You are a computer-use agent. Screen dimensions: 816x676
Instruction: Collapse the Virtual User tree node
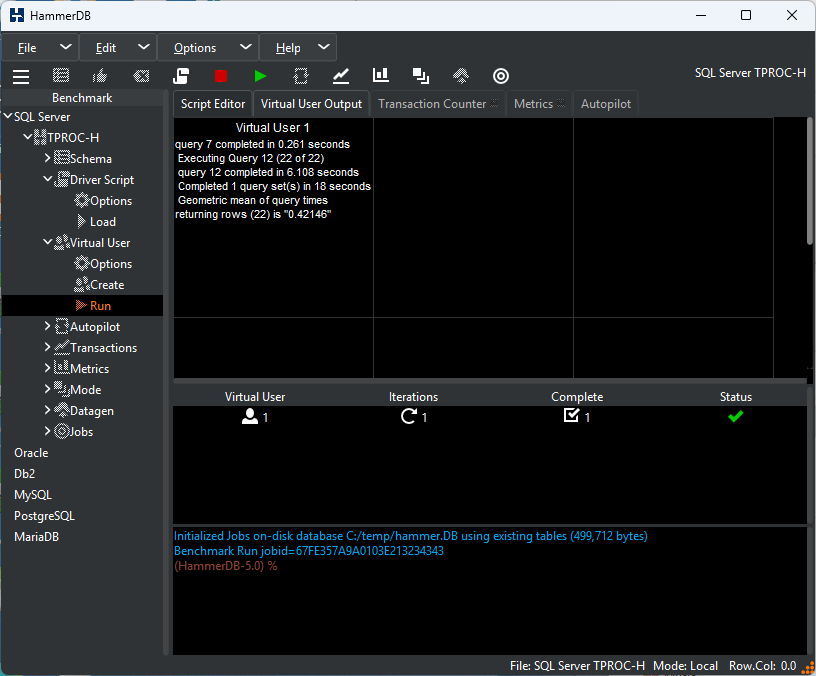[x=47, y=242]
